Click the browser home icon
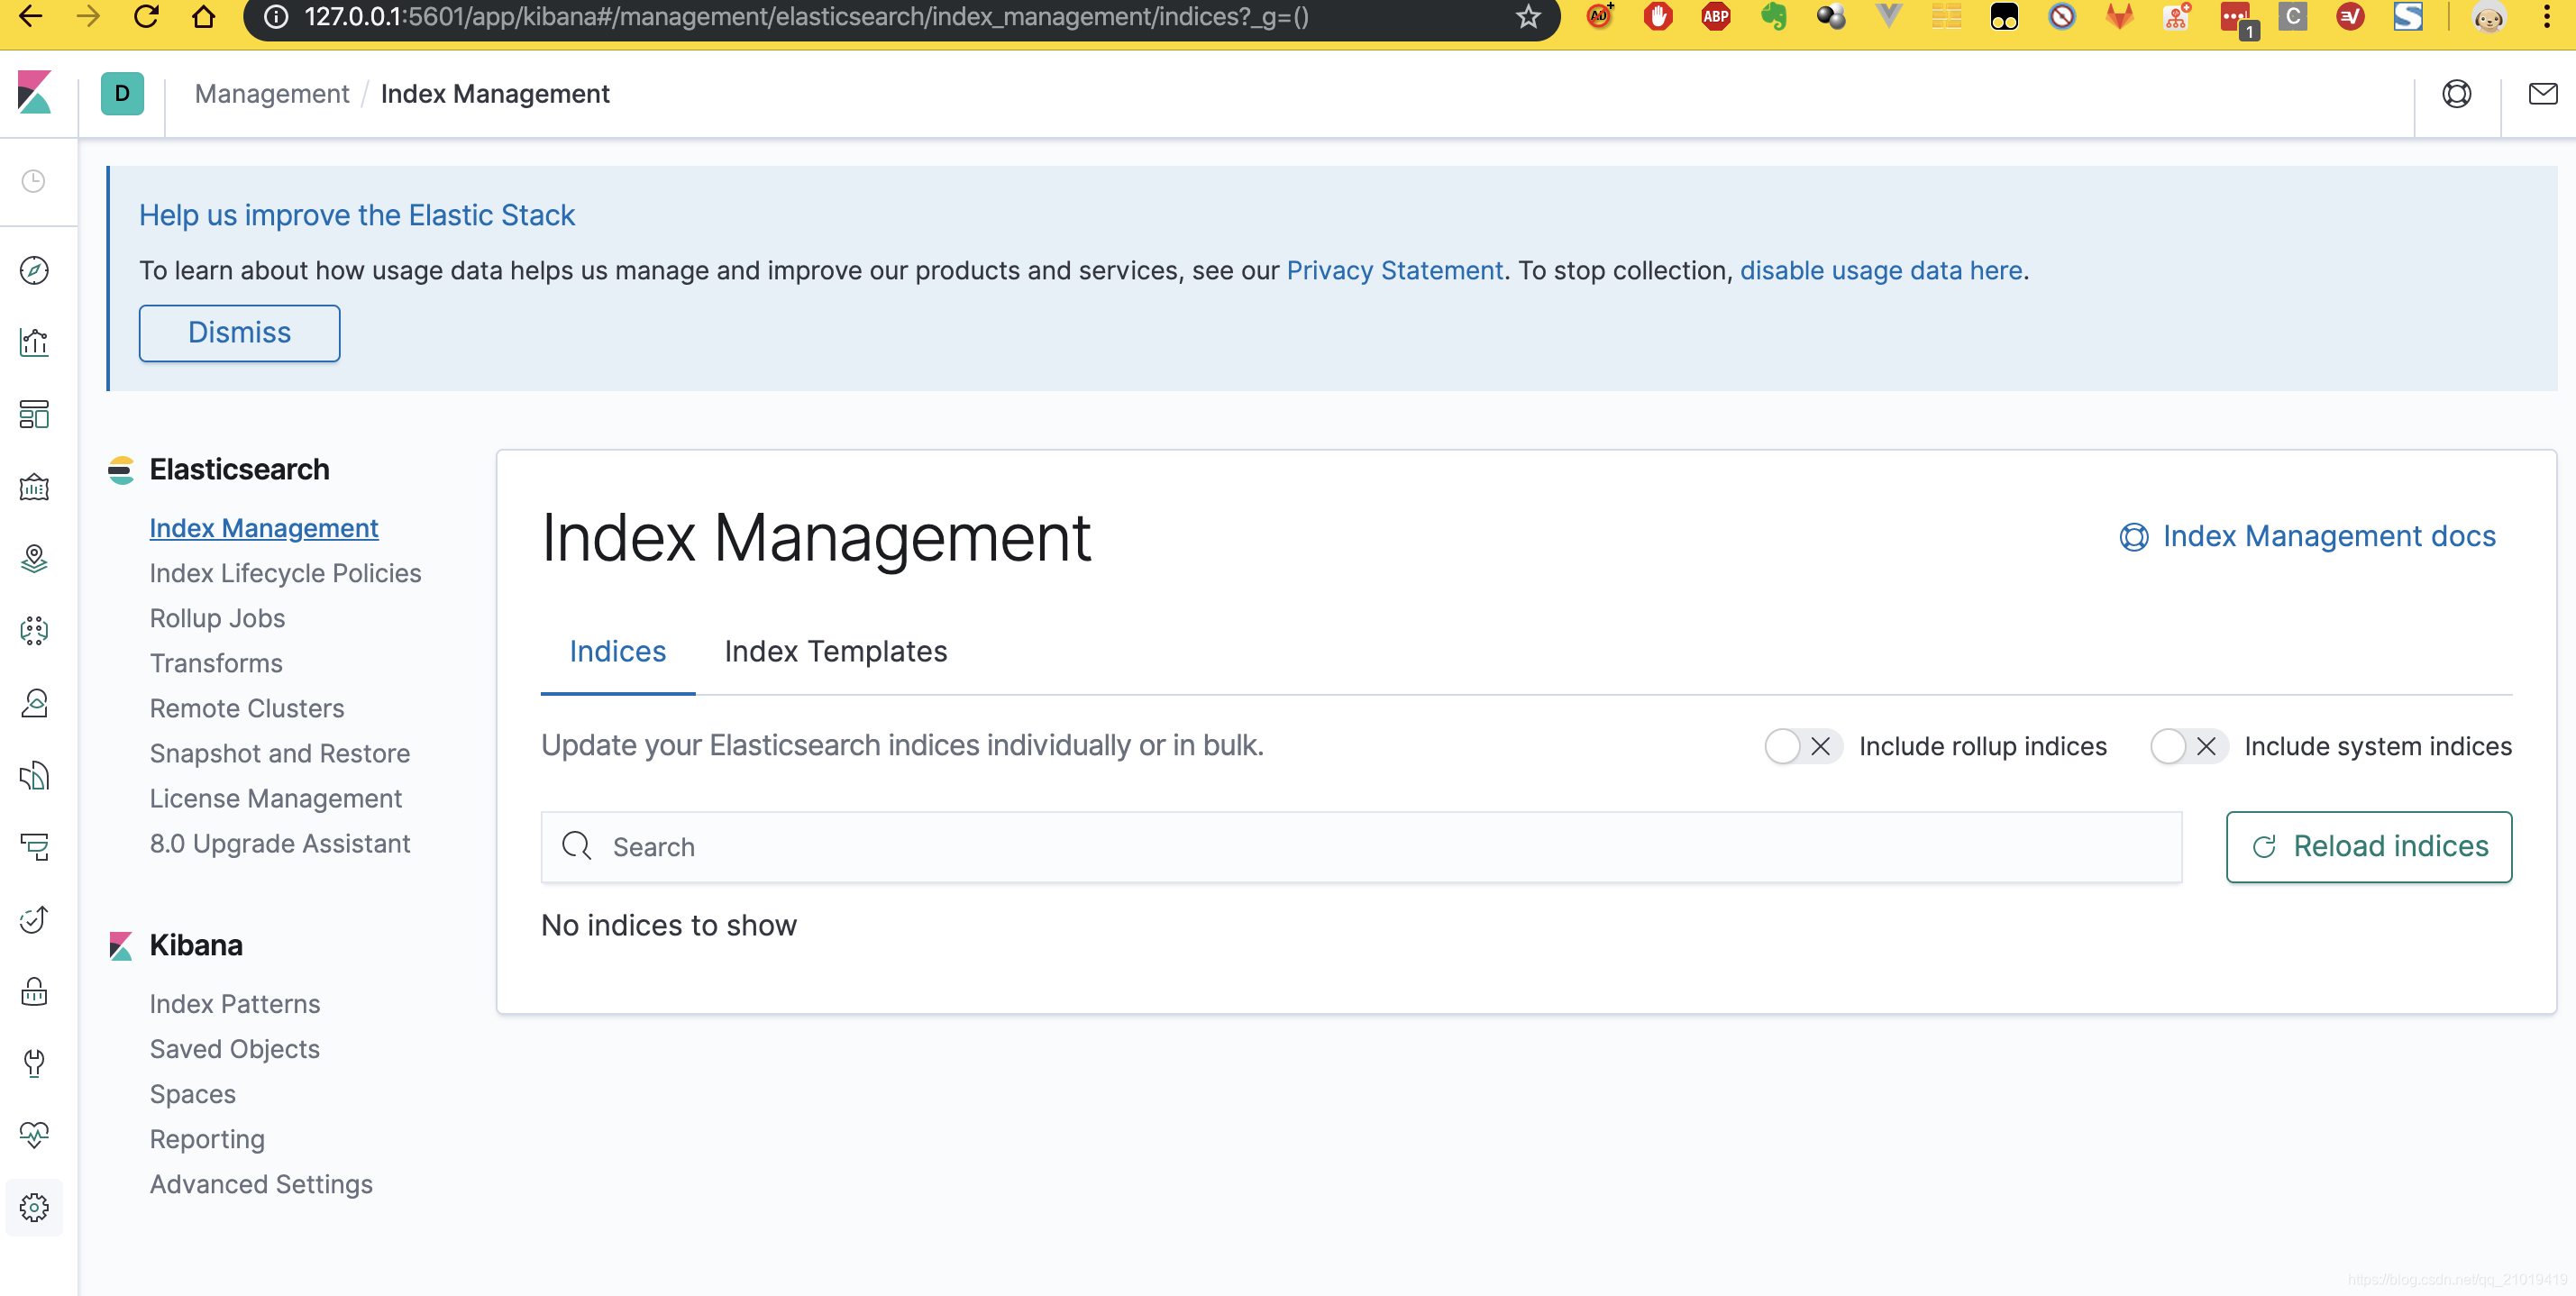The width and height of the screenshot is (2576, 1296). 204,16
